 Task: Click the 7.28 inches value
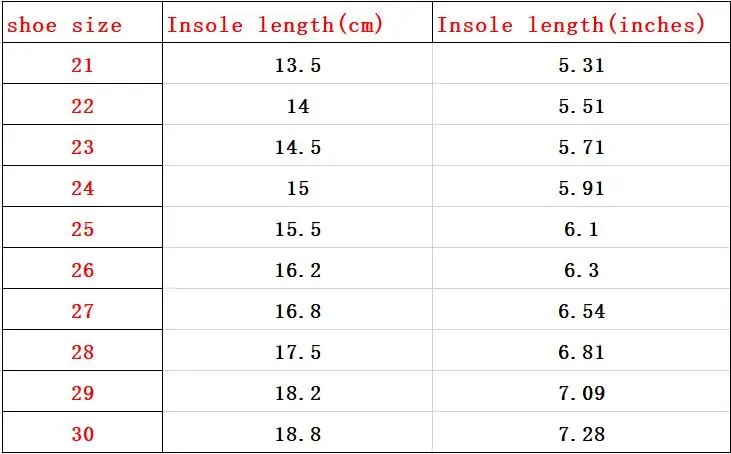tap(581, 432)
